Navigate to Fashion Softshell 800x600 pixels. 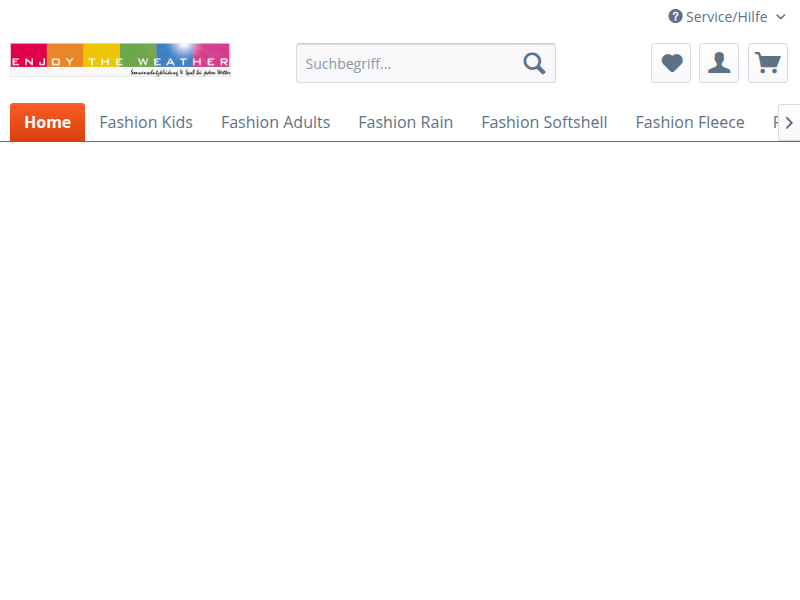(544, 122)
